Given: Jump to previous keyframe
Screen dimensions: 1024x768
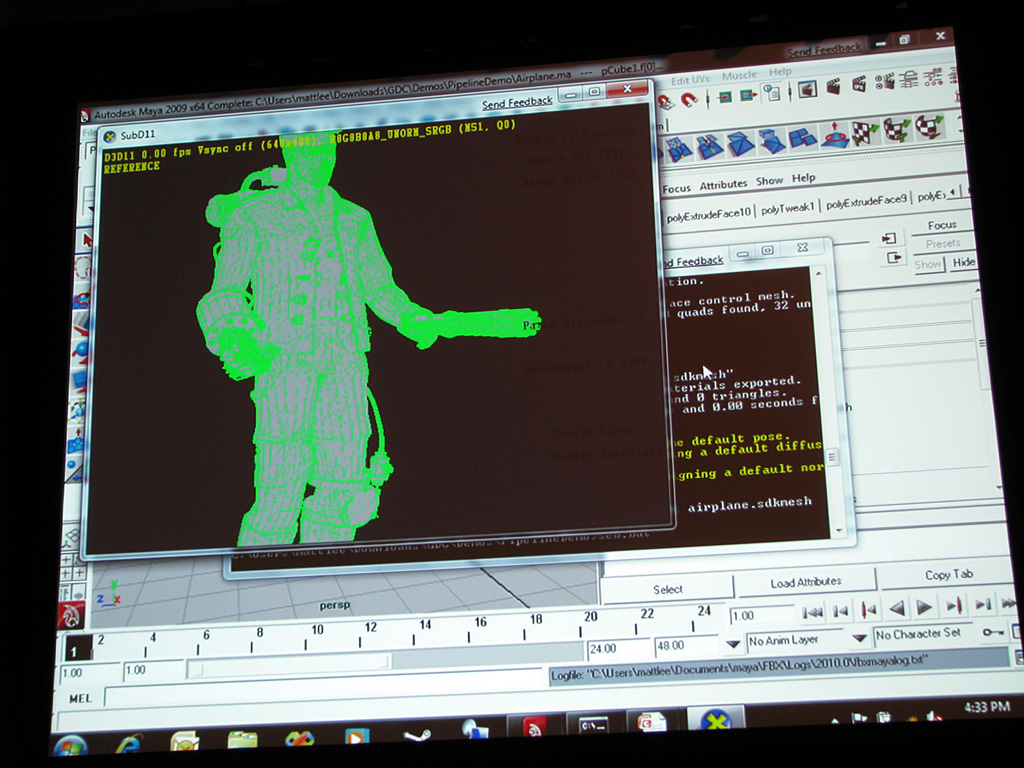Looking at the screenshot, I should coord(869,609).
